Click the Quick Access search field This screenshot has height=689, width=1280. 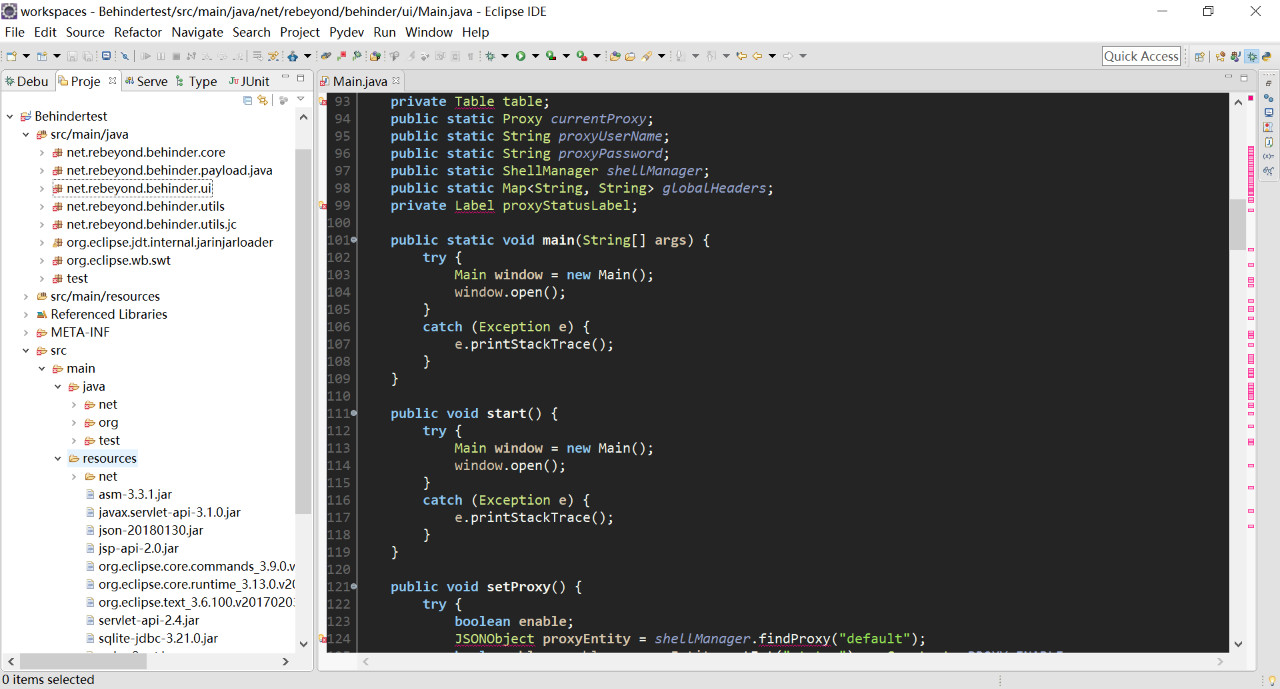pyautogui.click(x=1141, y=56)
